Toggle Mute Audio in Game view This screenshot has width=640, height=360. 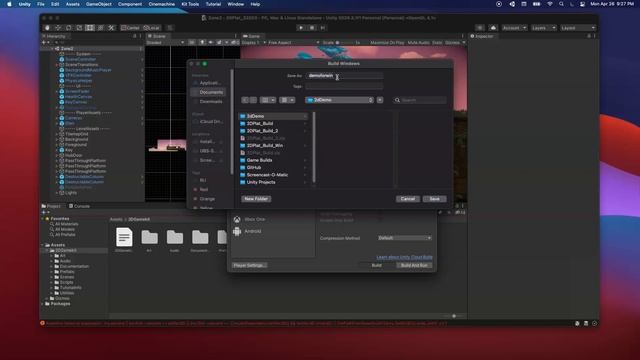coord(418,42)
